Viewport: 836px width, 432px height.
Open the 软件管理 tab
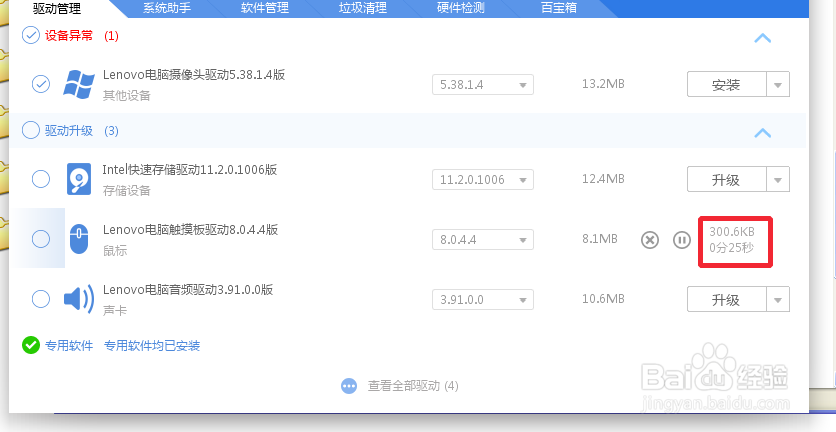click(265, 8)
